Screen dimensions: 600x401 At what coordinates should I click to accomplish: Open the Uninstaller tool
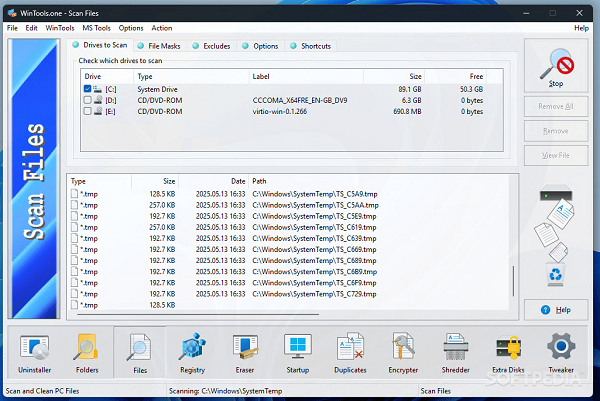point(34,353)
